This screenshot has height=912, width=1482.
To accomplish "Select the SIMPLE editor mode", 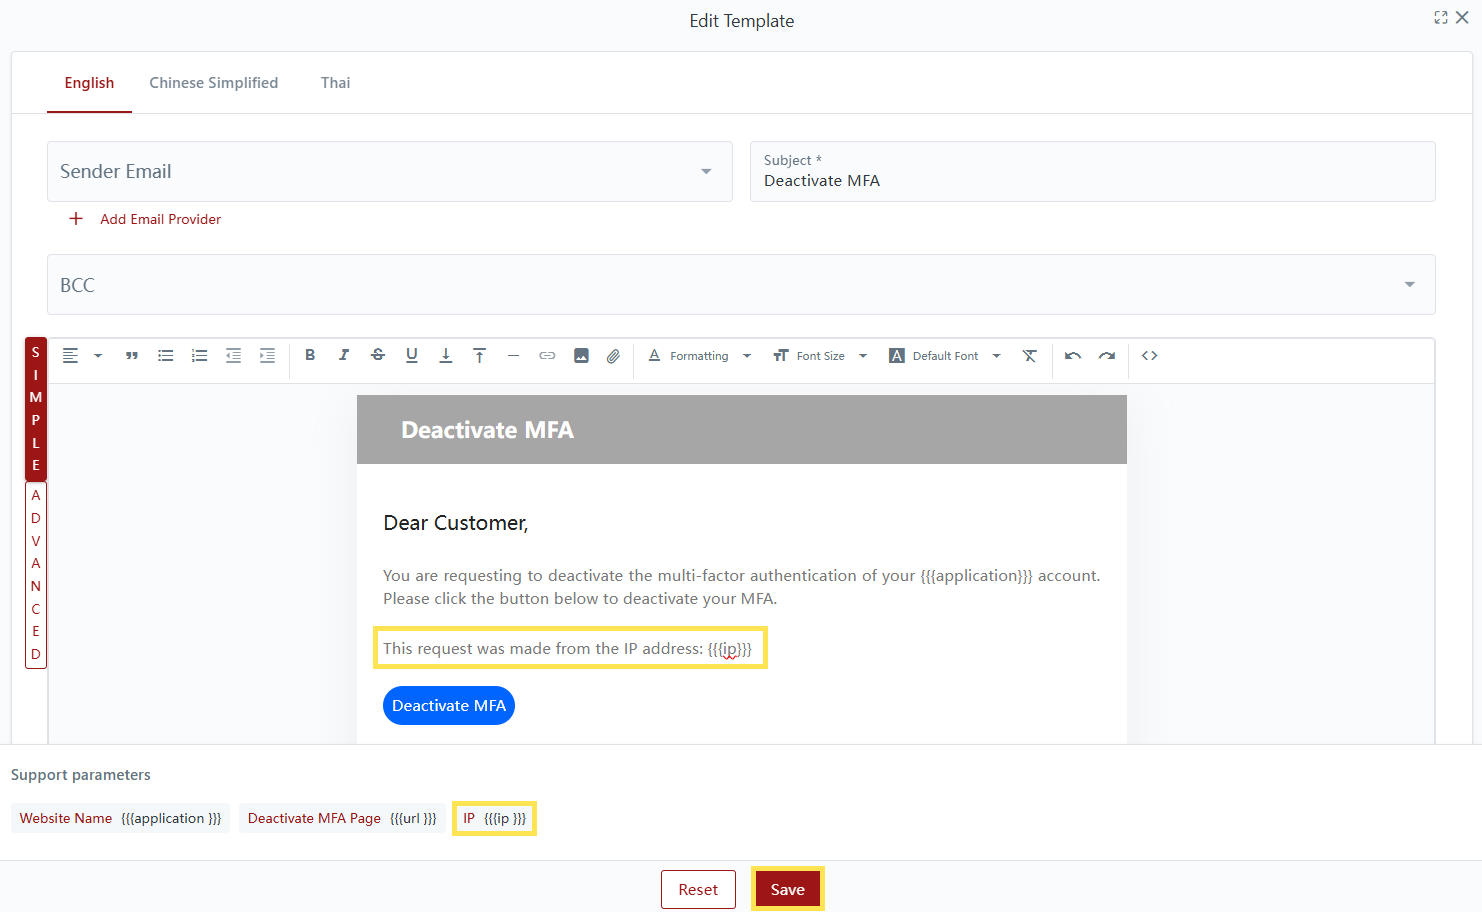I will [36, 409].
